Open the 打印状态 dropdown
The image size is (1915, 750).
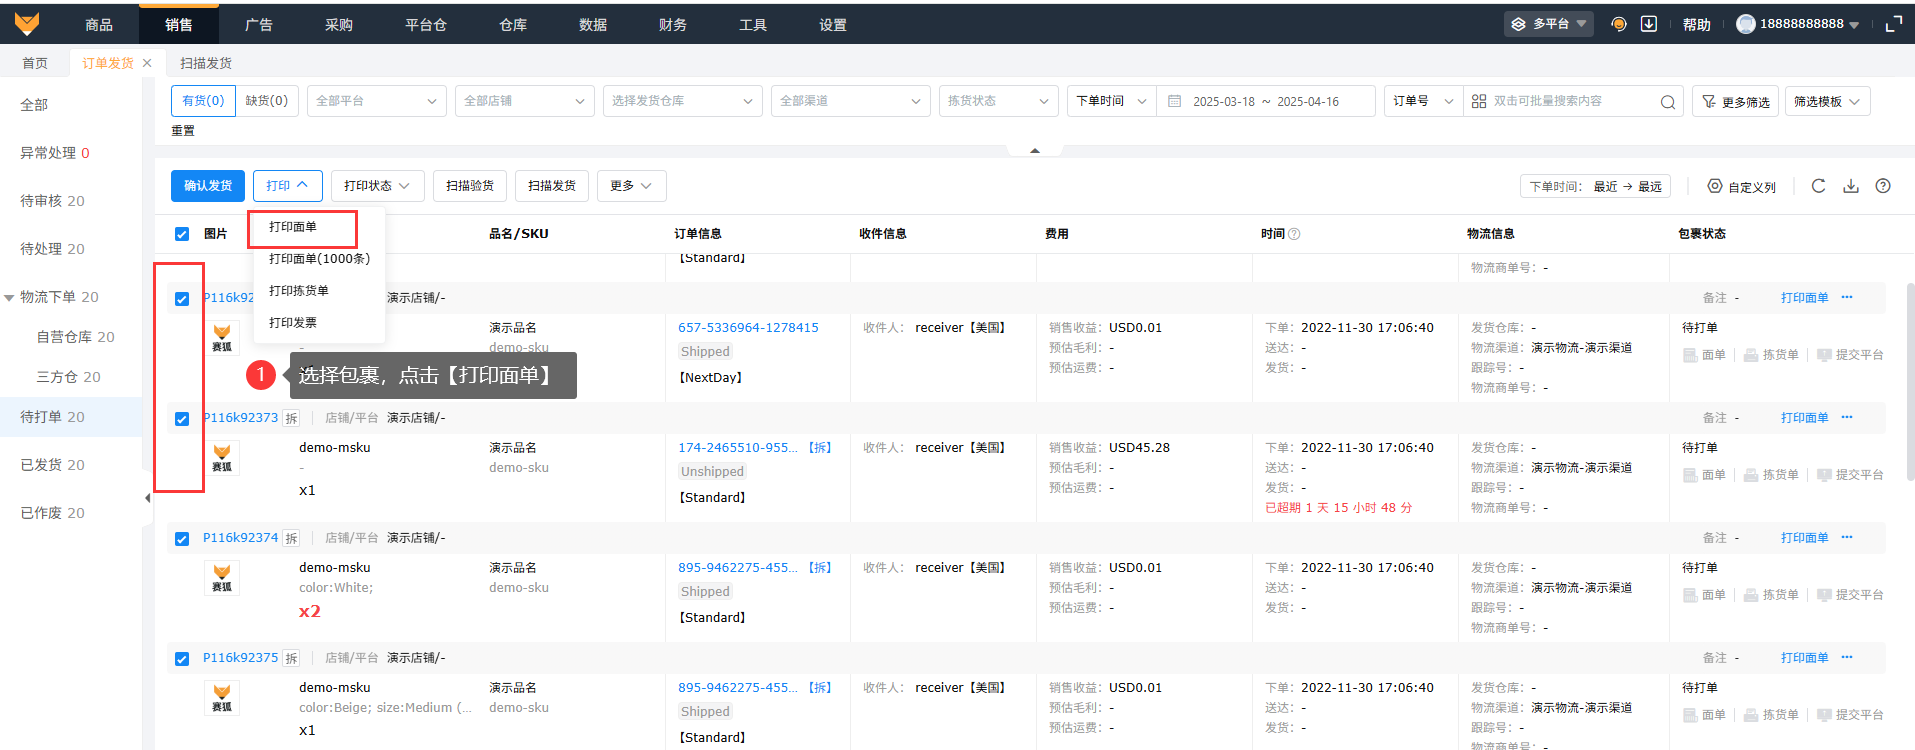[377, 186]
